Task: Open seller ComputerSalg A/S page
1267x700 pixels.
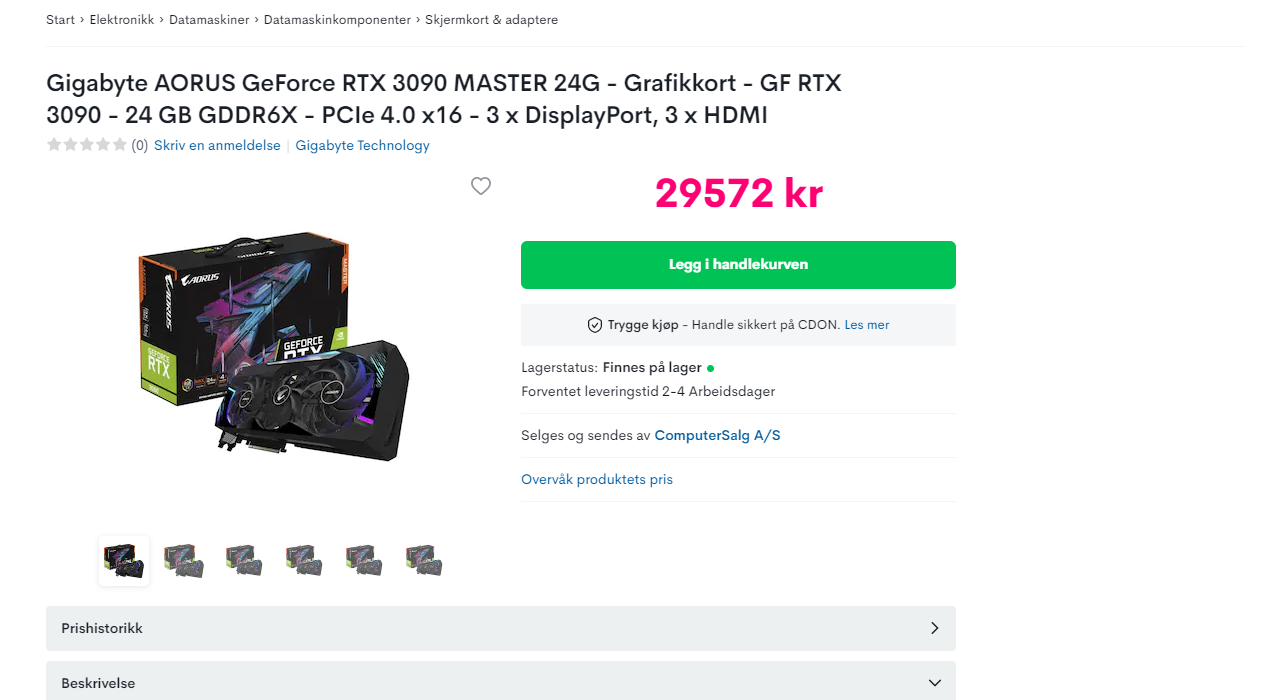Action: click(x=717, y=436)
